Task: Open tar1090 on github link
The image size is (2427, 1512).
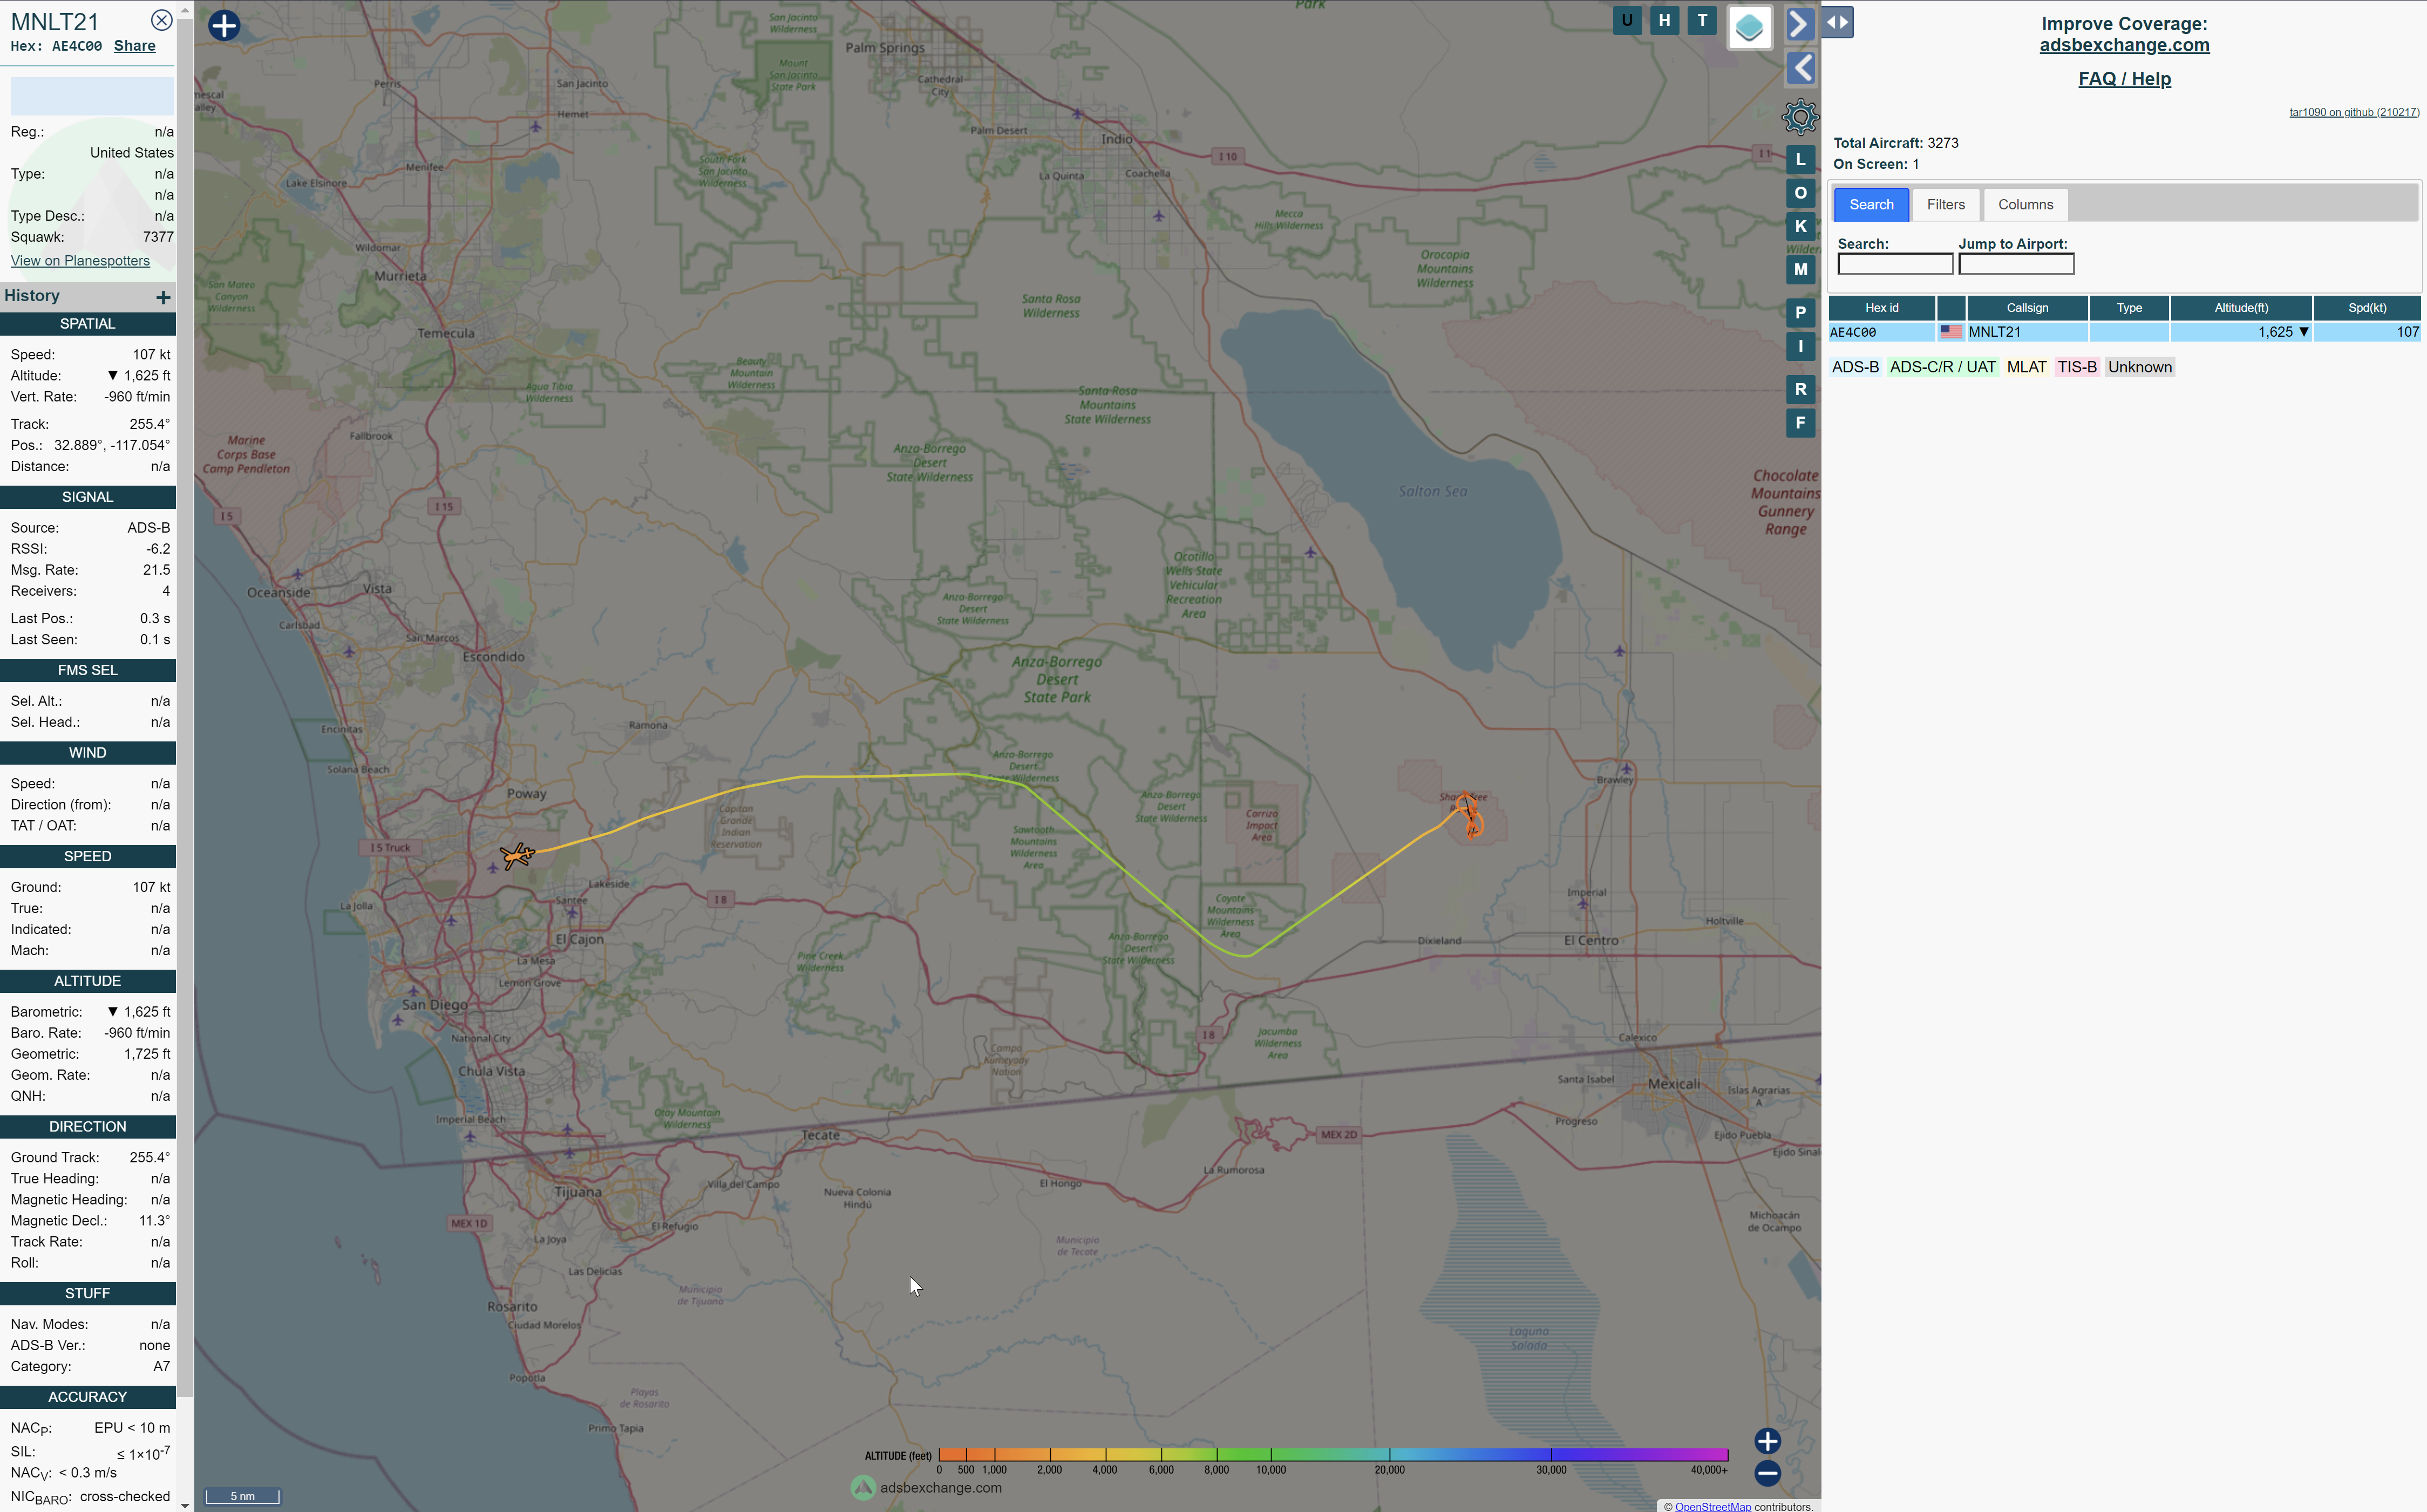Action: click(2354, 112)
